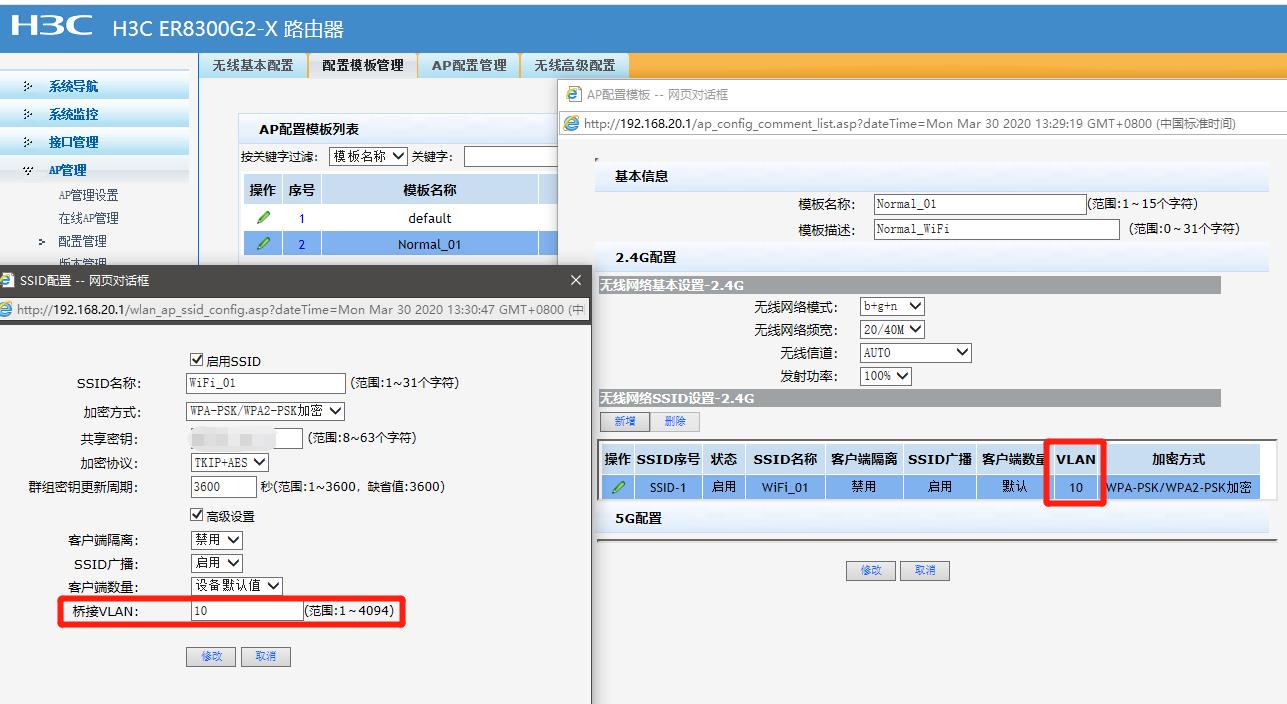Click the 共享密钥 input field
Image resolution: width=1287 pixels, height=704 pixels.
point(246,438)
